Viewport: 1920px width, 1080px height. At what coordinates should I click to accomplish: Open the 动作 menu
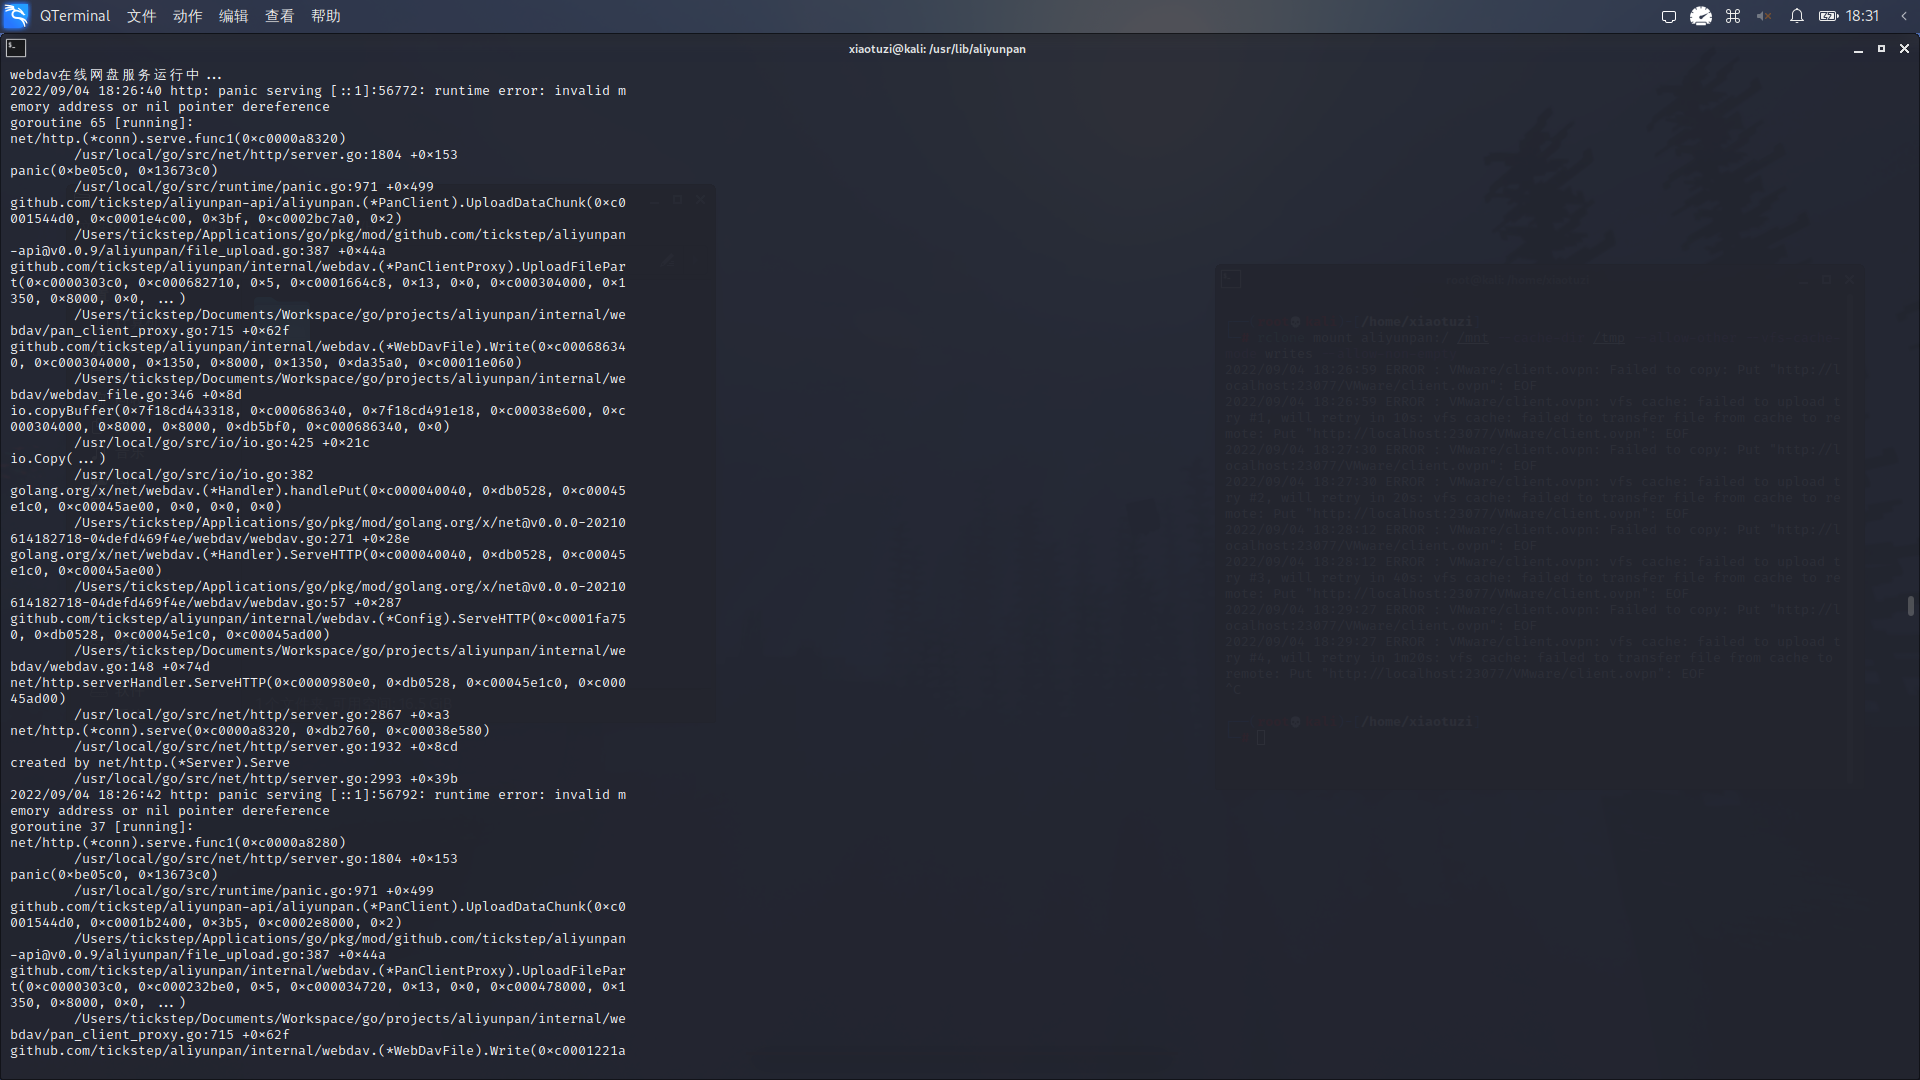(187, 16)
